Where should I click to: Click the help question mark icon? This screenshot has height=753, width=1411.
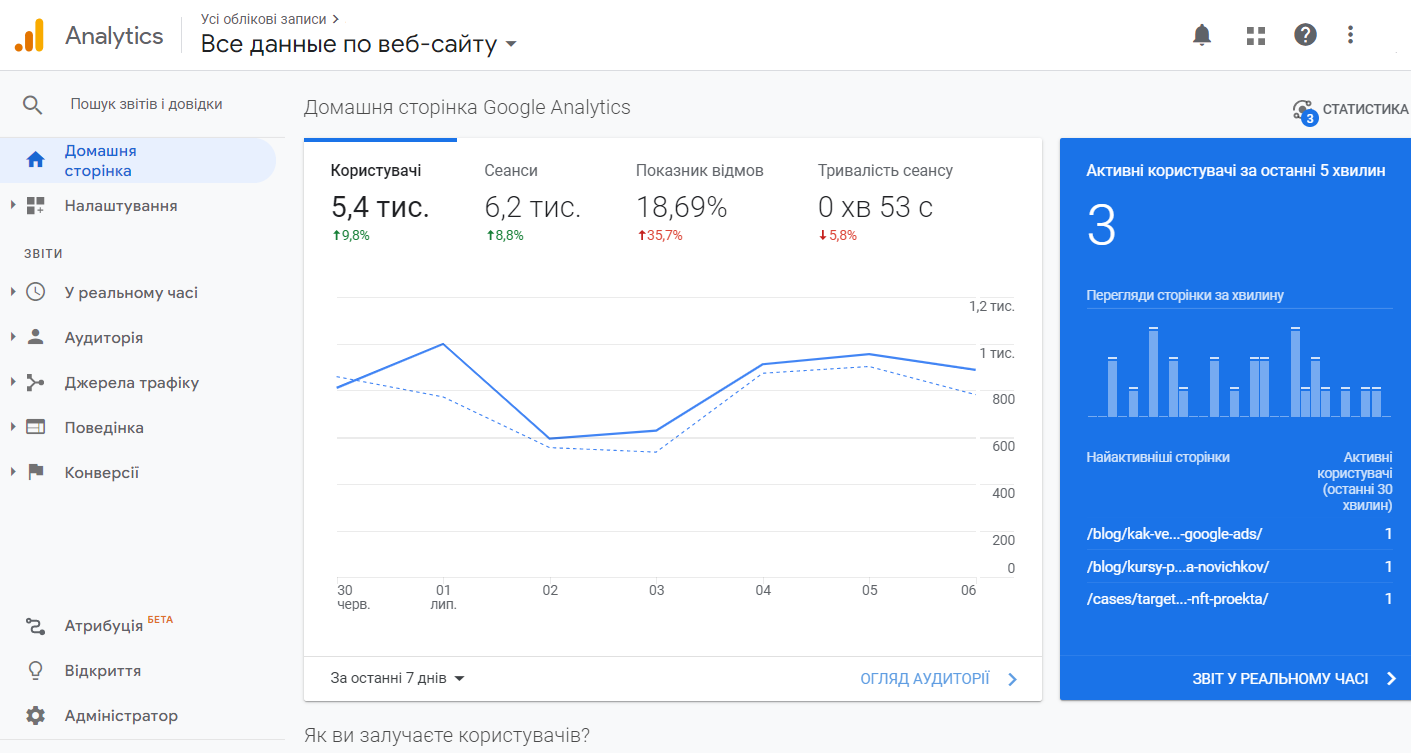click(1305, 34)
